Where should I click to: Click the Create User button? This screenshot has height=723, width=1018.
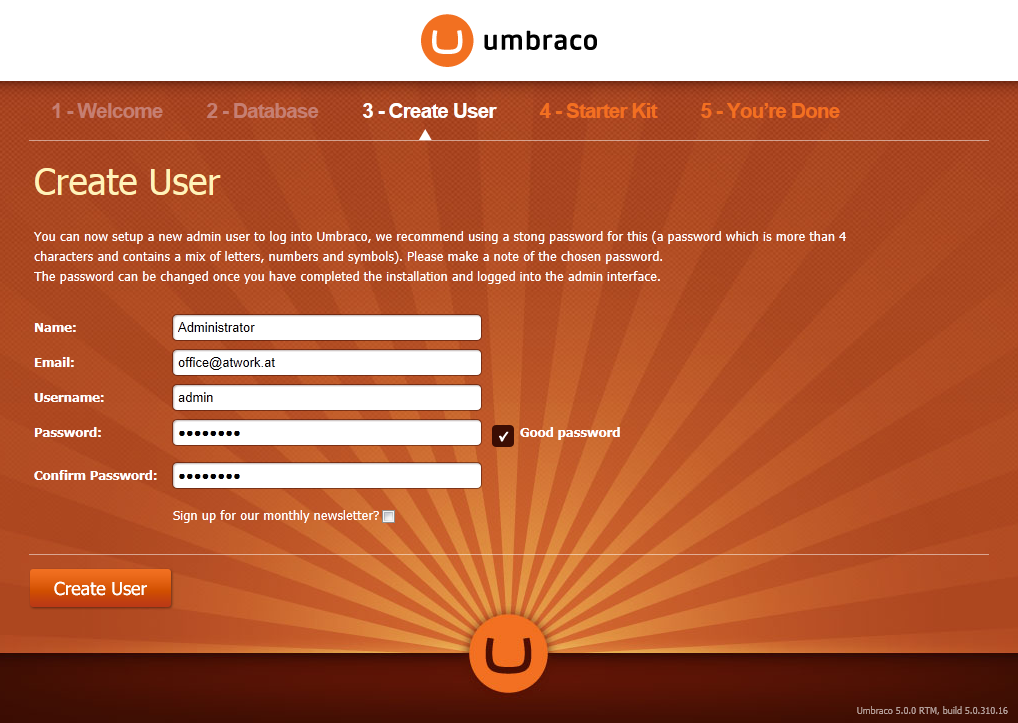pos(101,588)
